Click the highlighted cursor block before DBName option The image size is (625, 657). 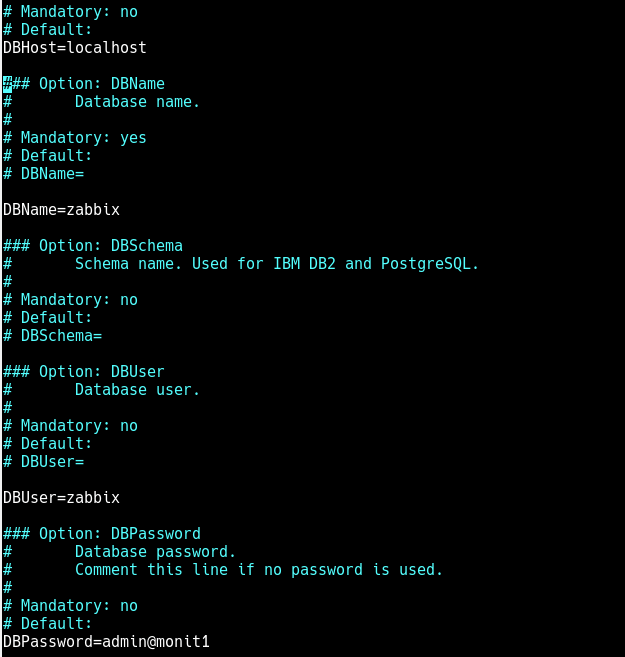pyautogui.click(x=7, y=84)
